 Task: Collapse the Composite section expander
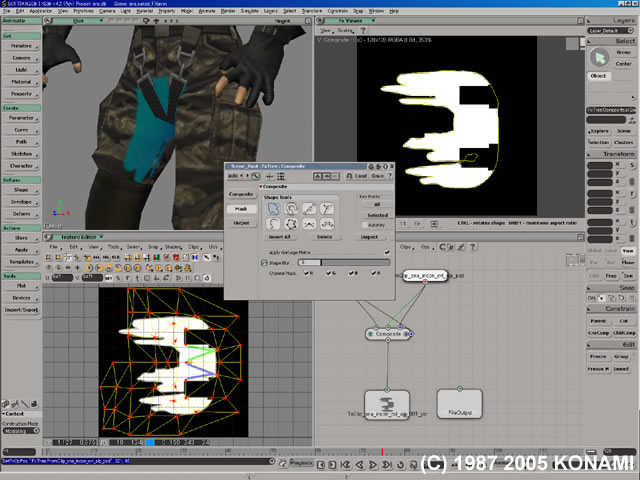[x=261, y=187]
